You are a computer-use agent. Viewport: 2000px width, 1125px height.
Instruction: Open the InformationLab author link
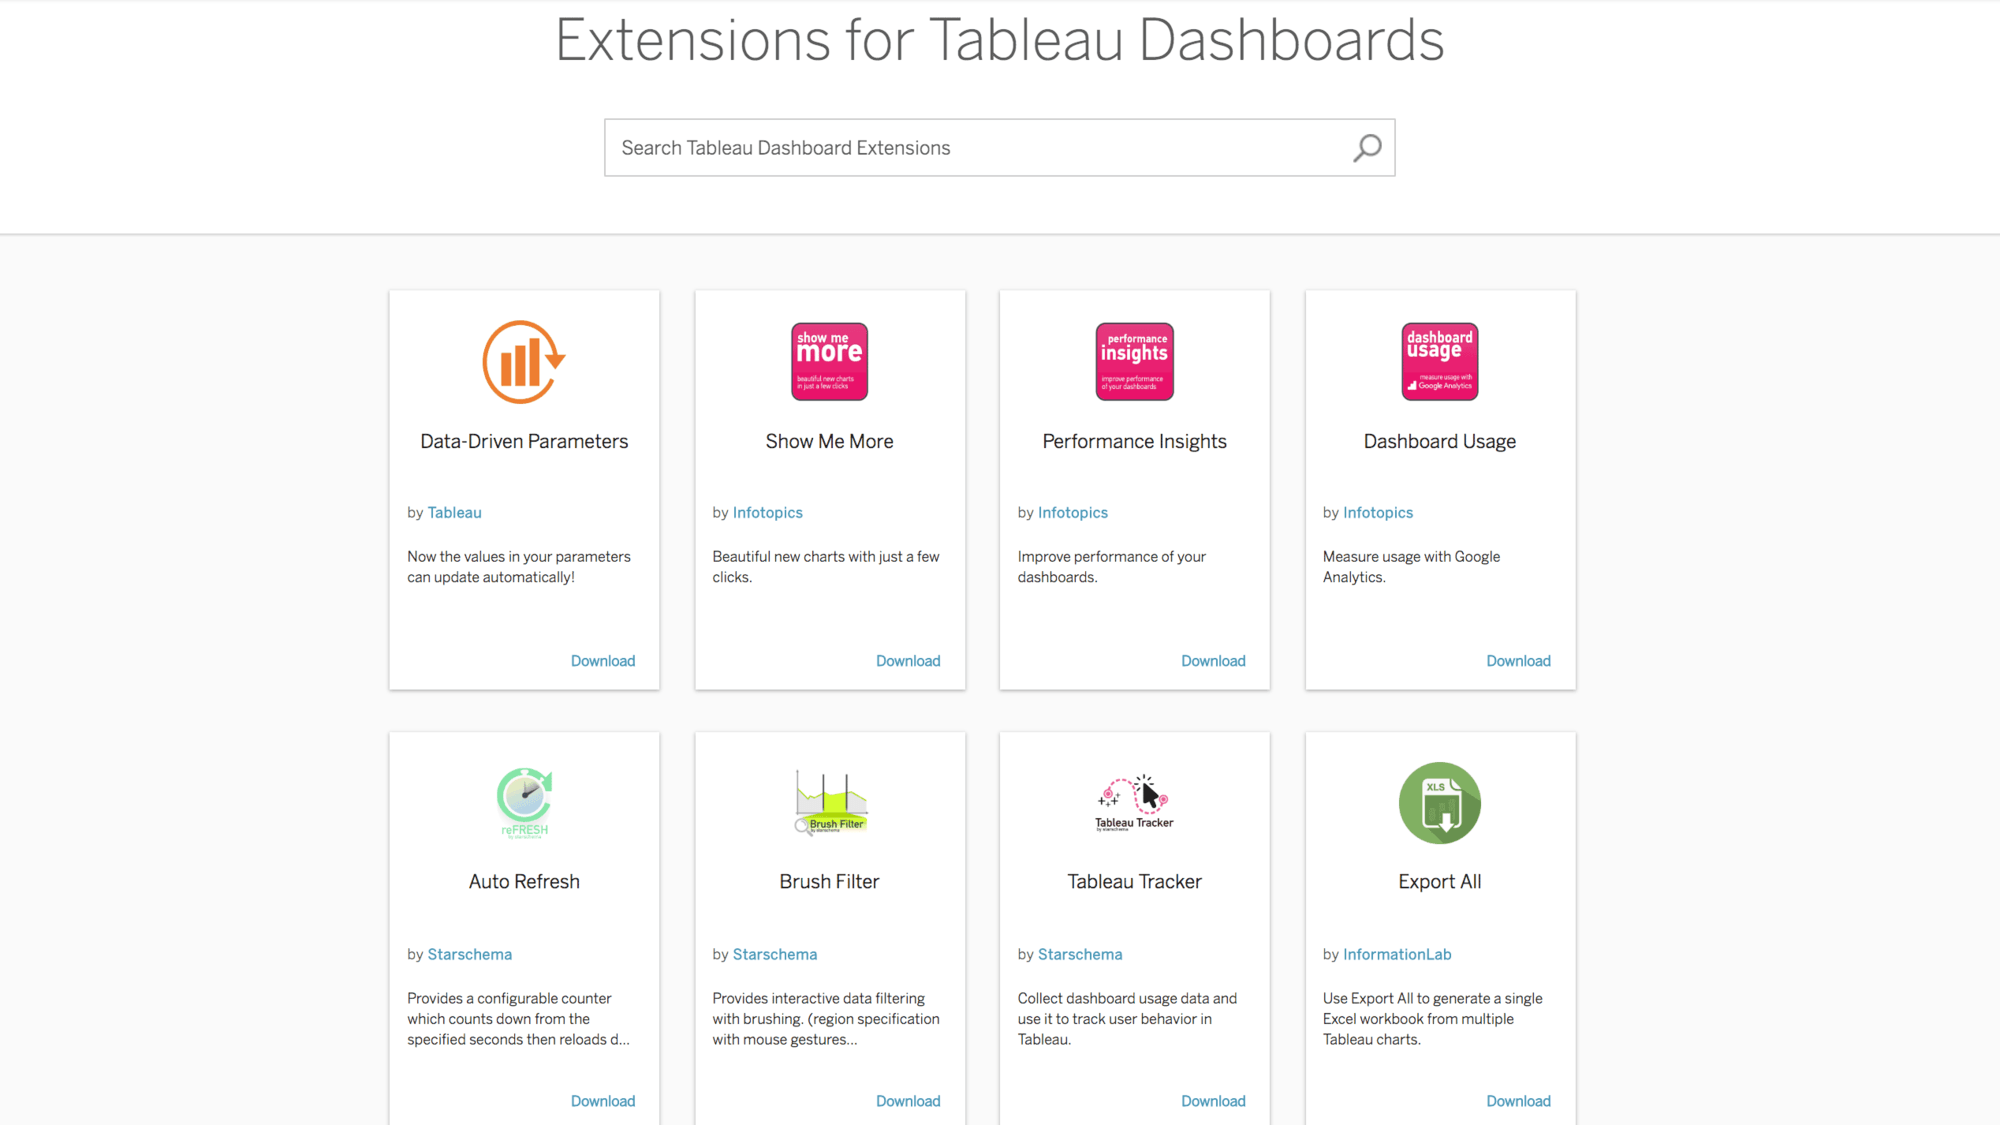[1396, 954]
